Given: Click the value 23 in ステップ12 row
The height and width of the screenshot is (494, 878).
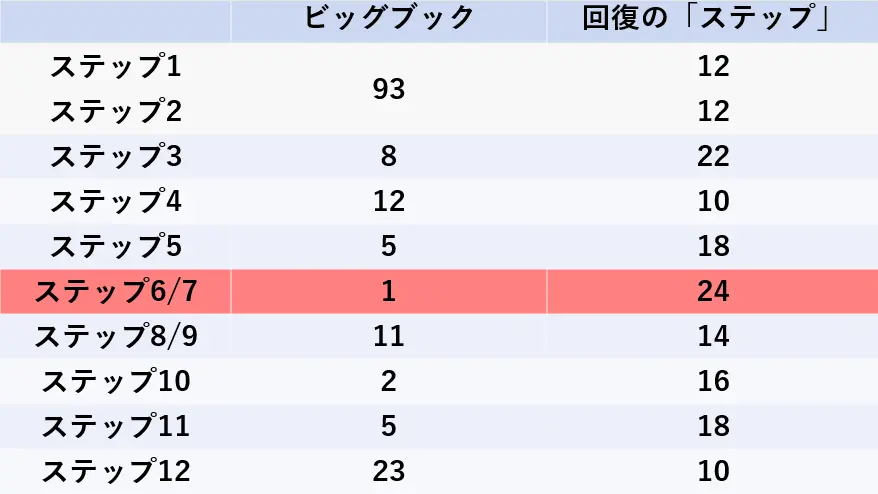Looking at the screenshot, I should pos(389,471).
